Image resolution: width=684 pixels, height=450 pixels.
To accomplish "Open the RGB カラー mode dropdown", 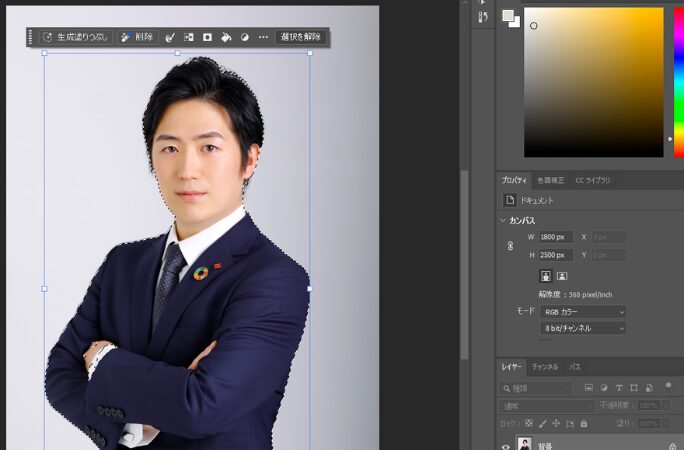I will pyautogui.click(x=584, y=312).
